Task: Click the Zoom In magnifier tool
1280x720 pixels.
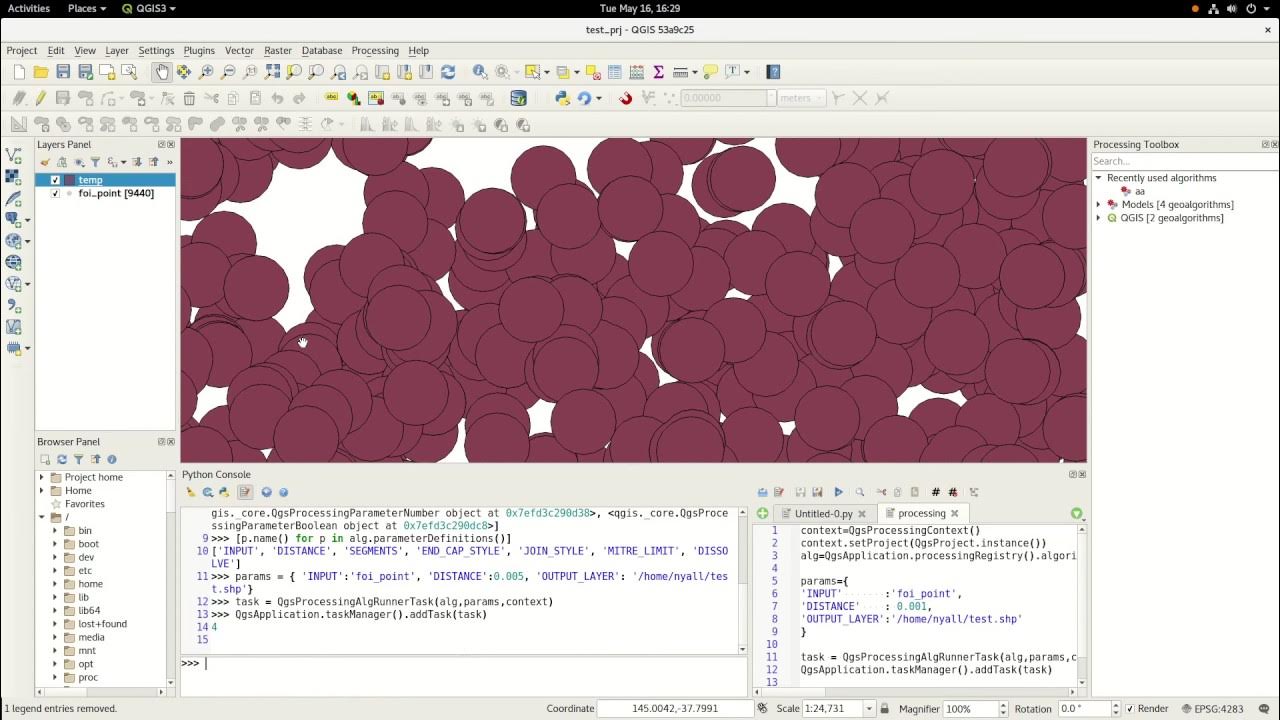Action: pyautogui.click(x=206, y=72)
